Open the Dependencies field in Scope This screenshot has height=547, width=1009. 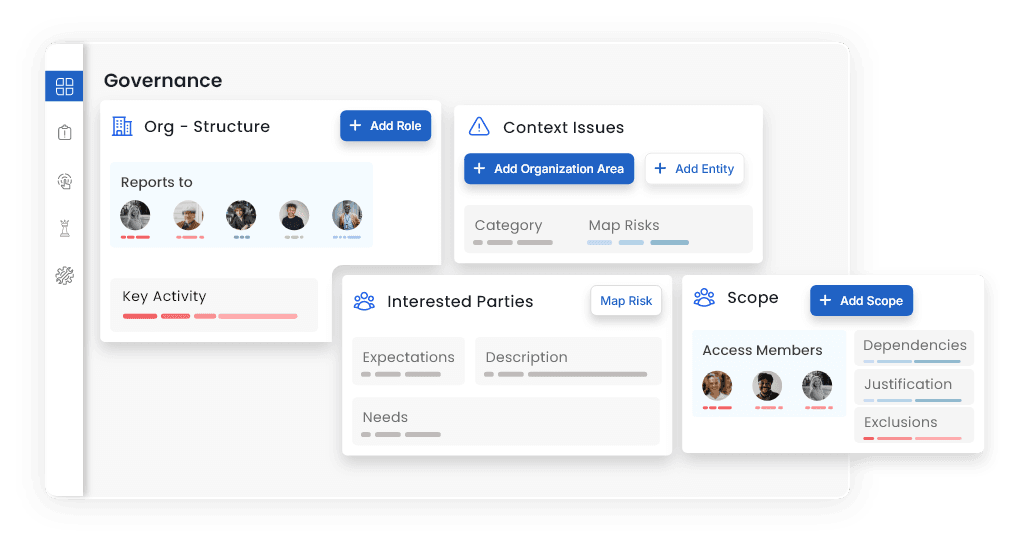914,347
